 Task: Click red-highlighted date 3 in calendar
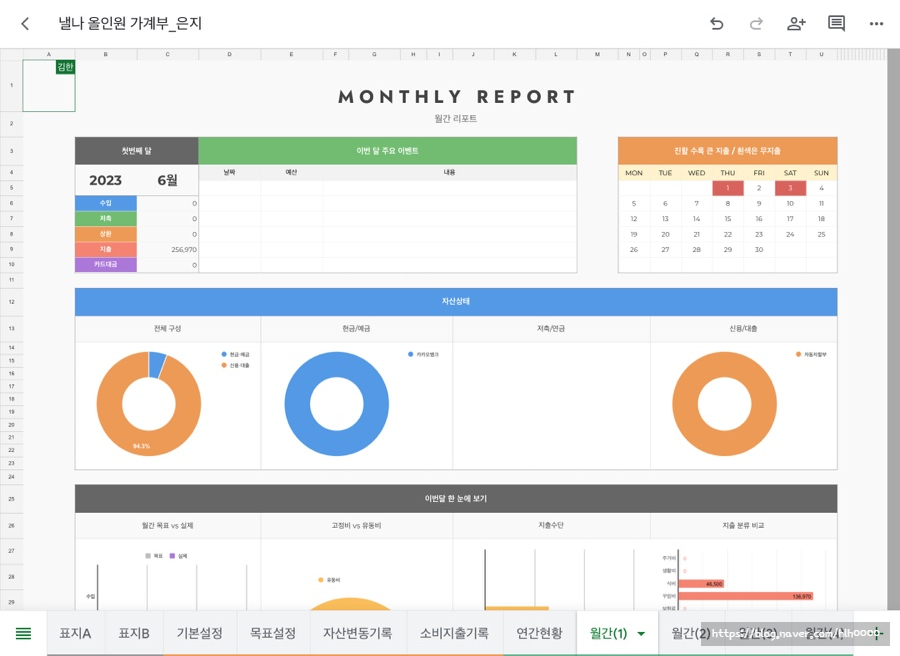[x=790, y=188]
